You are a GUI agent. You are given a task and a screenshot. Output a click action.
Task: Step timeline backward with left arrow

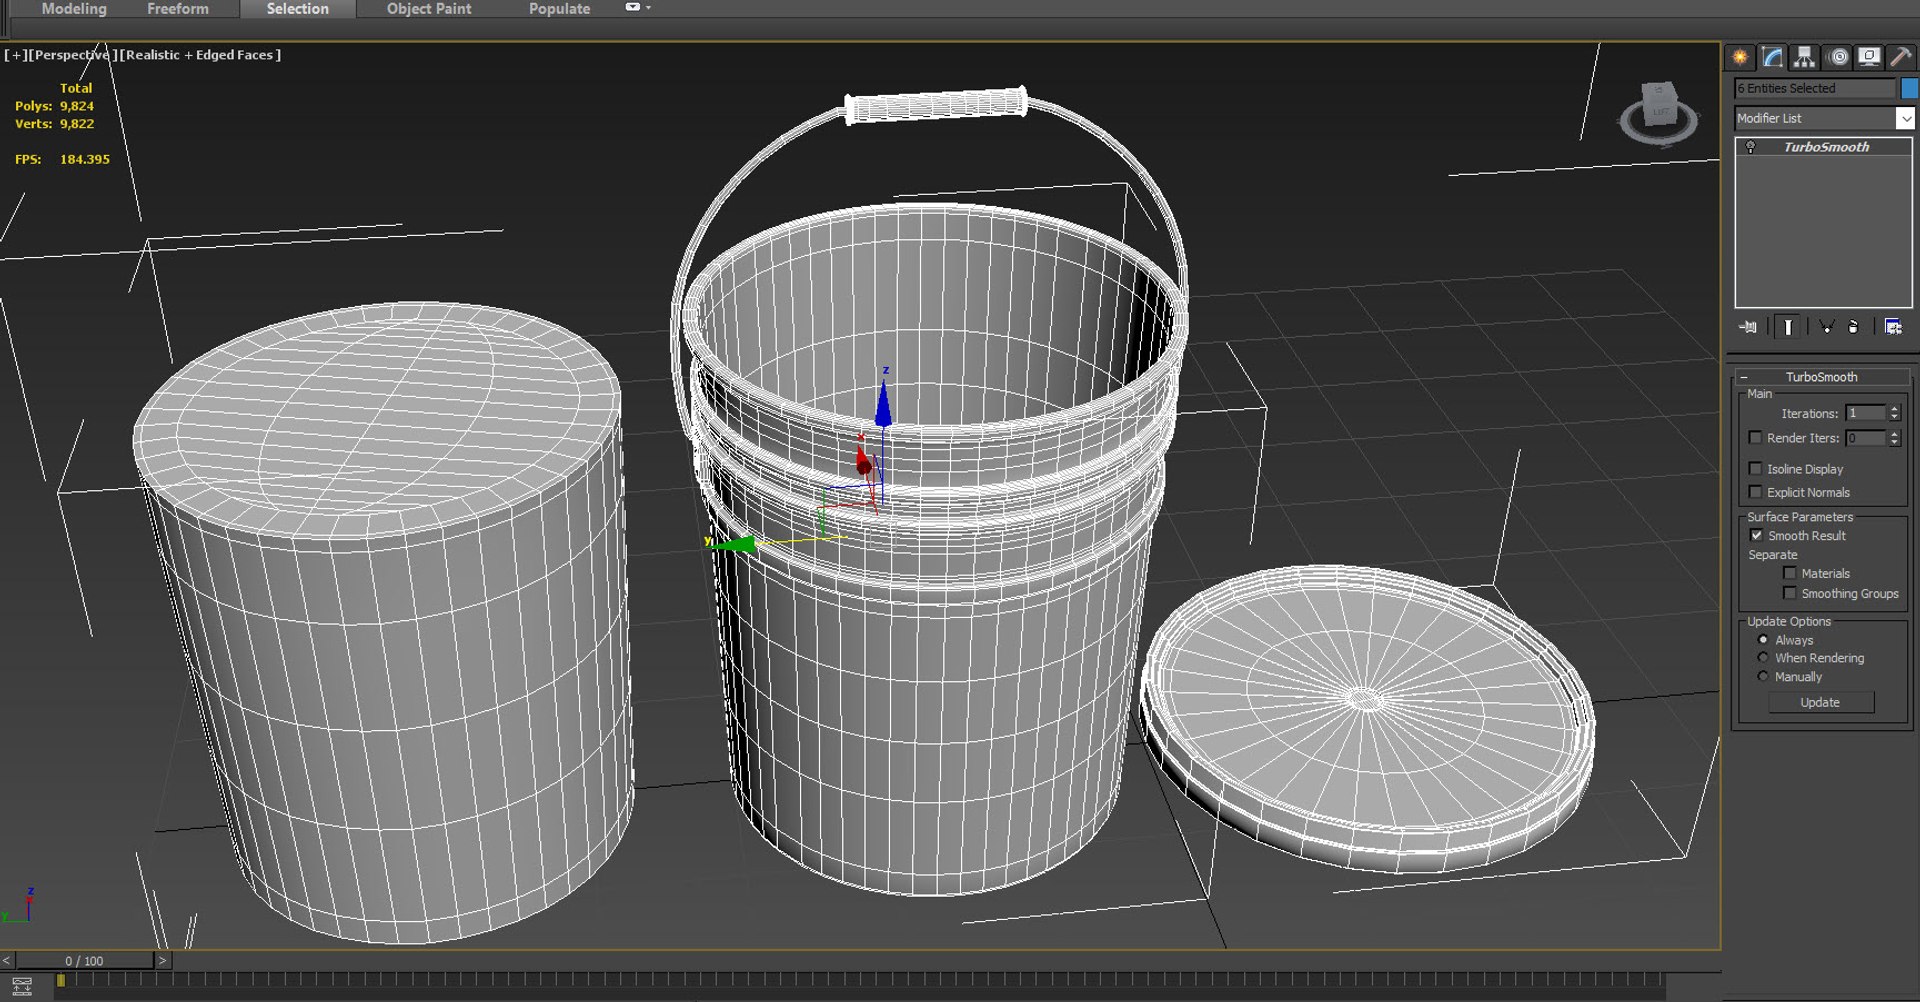(x=7, y=960)
